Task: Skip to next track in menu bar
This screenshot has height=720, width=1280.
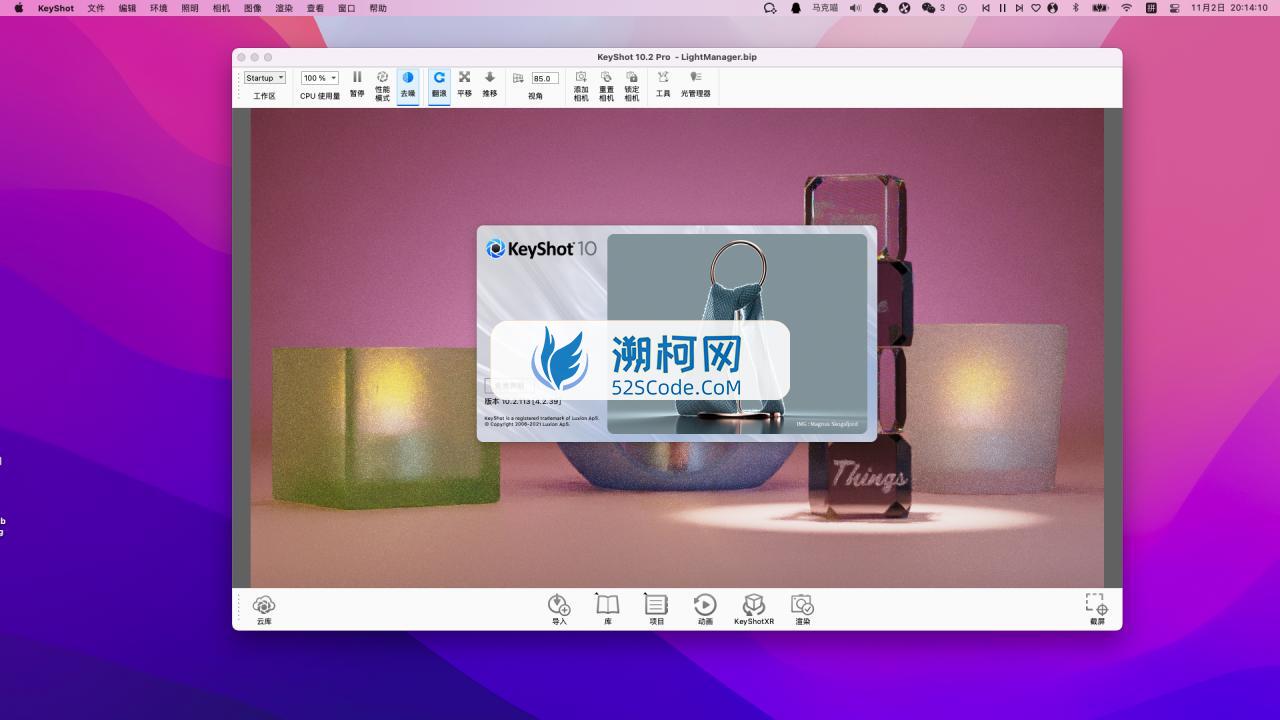Action: click(1020, 8)
